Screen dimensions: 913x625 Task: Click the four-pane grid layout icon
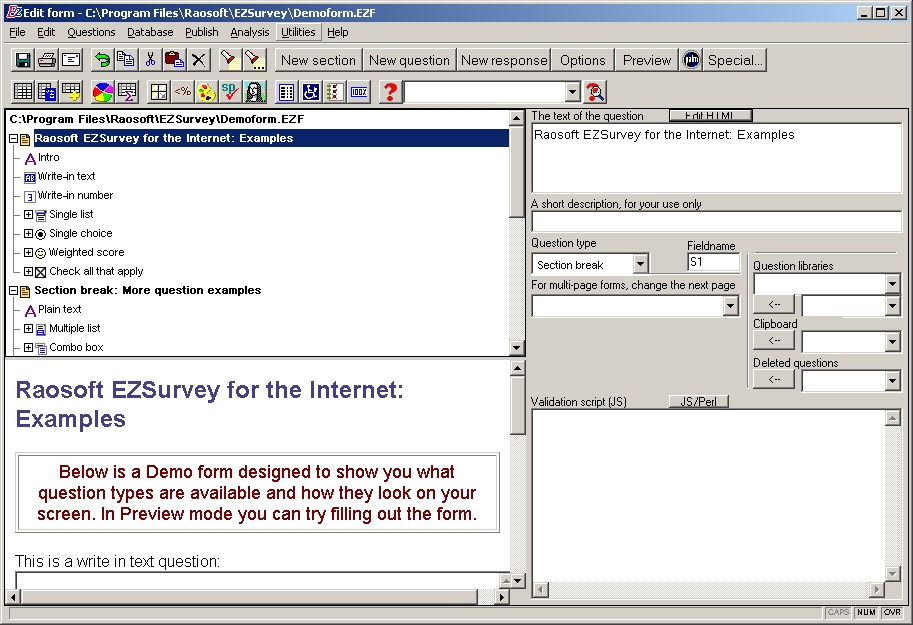158,91
